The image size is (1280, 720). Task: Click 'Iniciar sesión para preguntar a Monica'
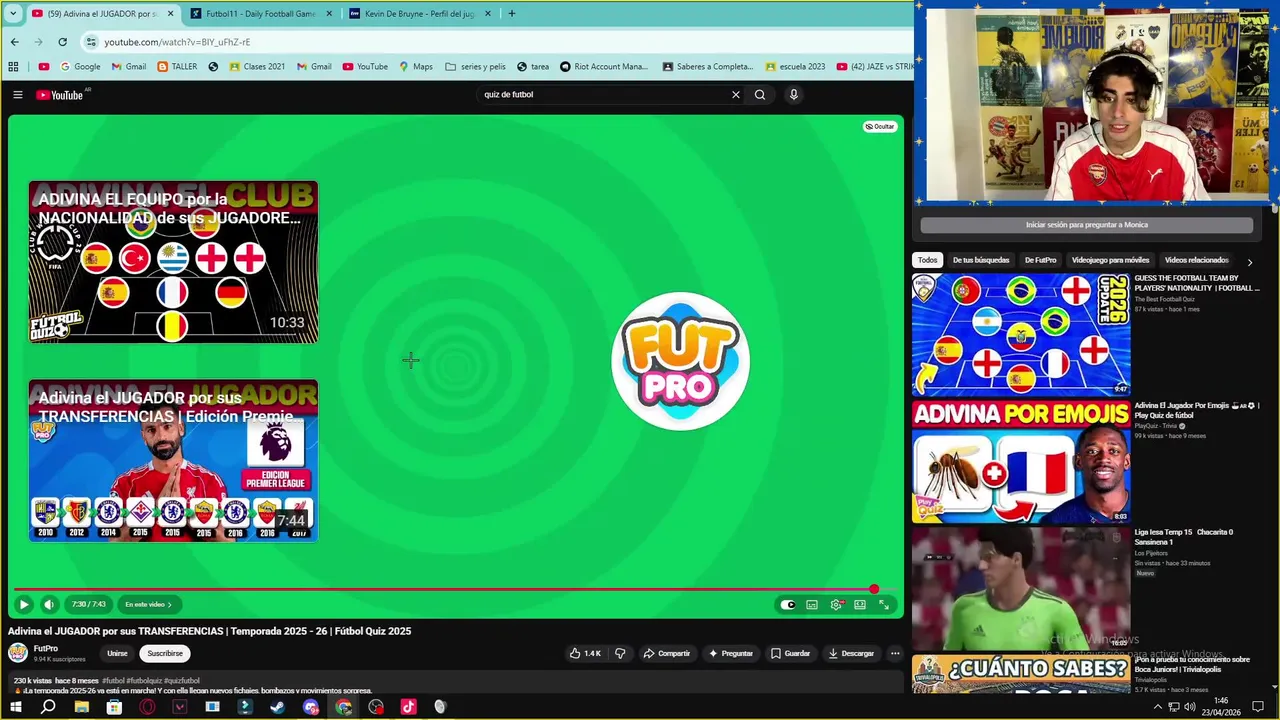tap(1086, 225)
